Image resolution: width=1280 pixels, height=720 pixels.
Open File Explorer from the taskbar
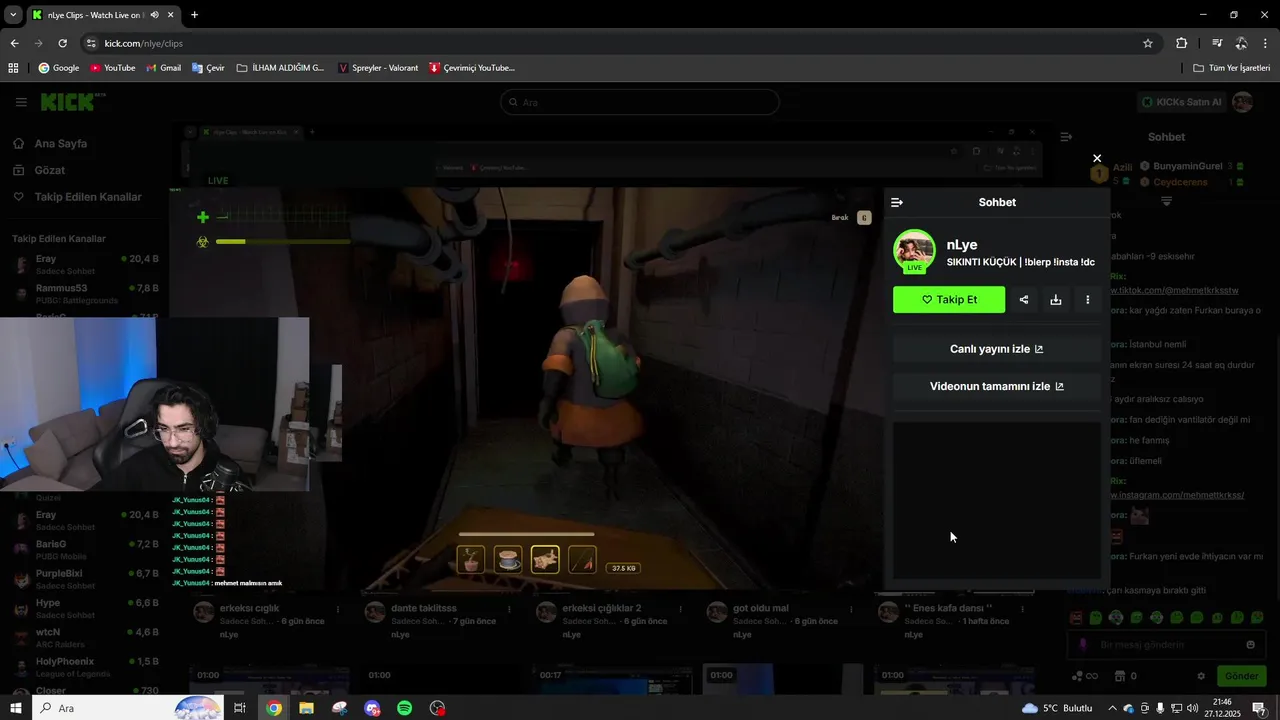tap(306, 708)
